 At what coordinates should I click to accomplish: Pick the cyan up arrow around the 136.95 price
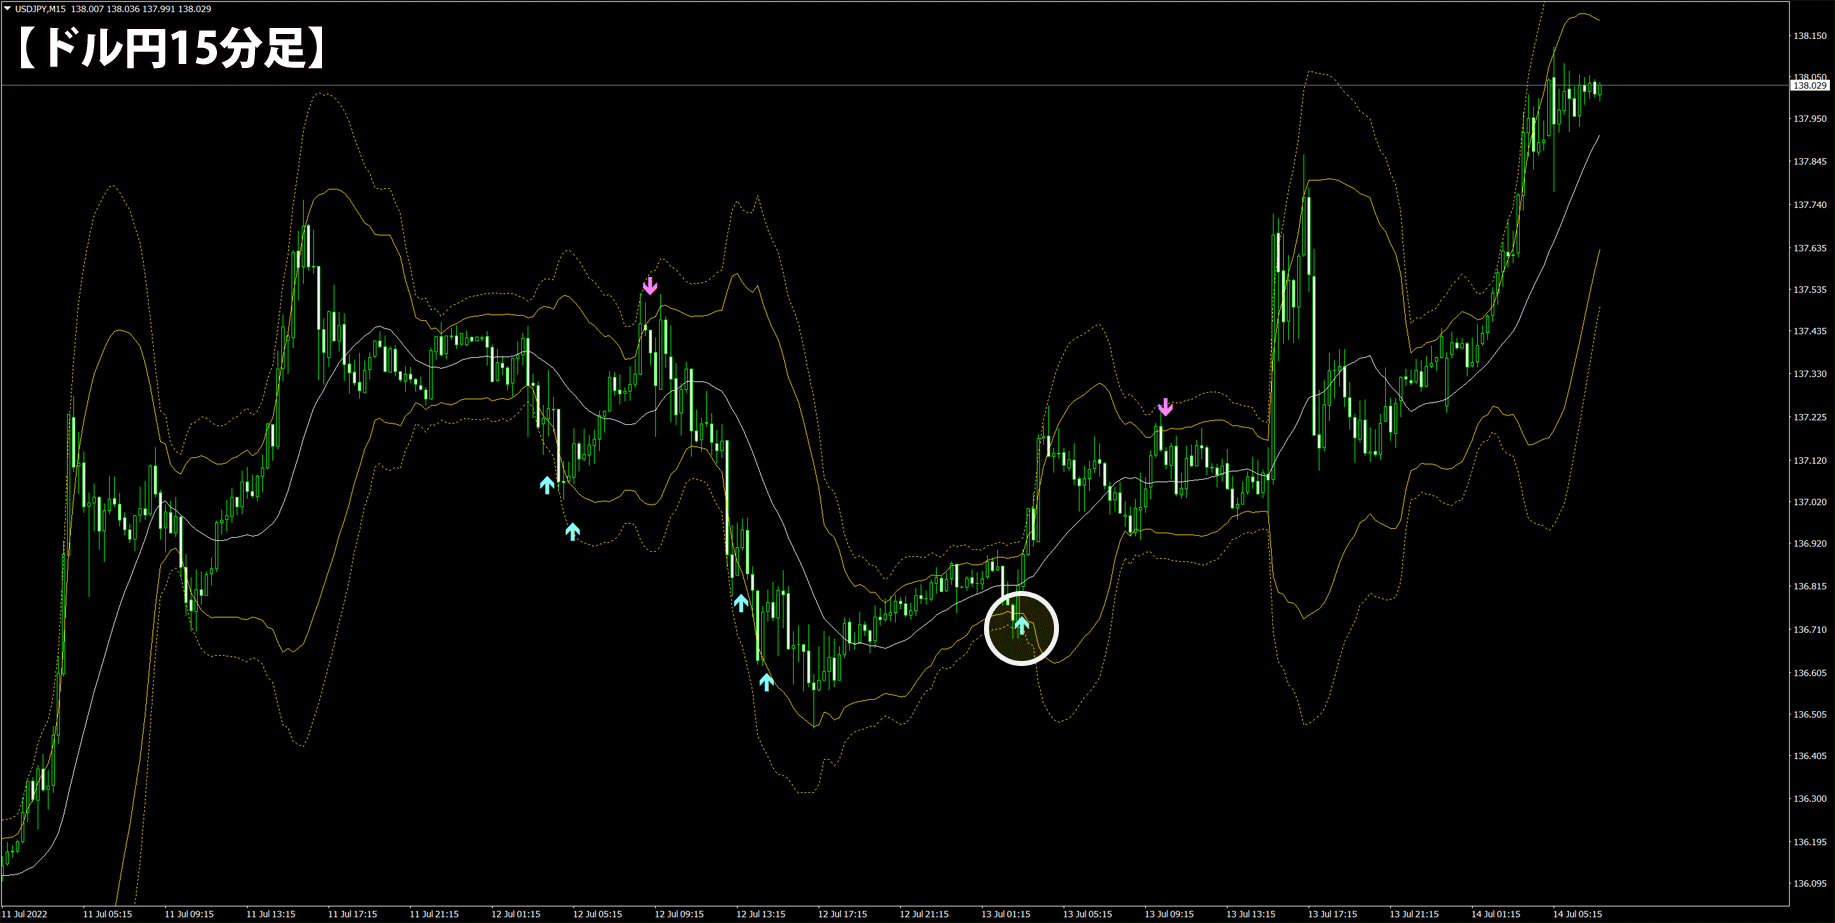(x=572, y=531)
